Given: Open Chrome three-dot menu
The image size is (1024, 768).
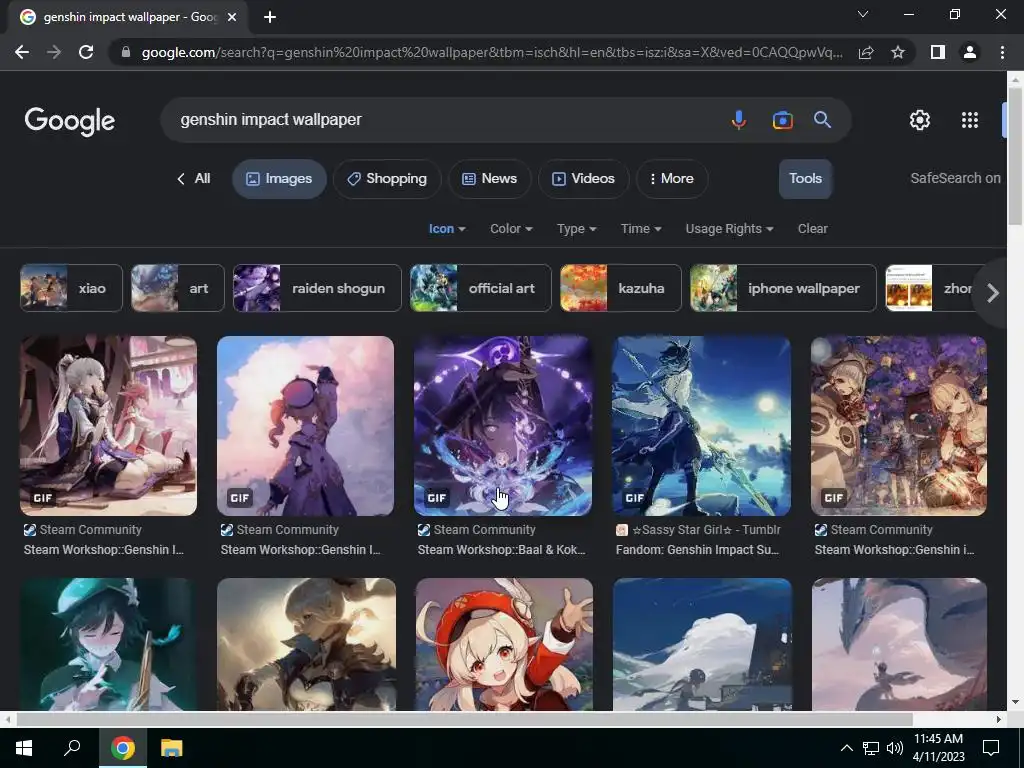Looking at the screenshot, I should (x=1002, y=52).
